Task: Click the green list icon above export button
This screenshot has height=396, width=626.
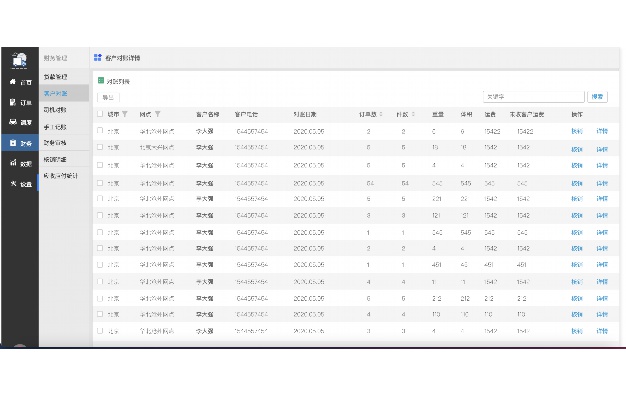Action: (101, 81)
